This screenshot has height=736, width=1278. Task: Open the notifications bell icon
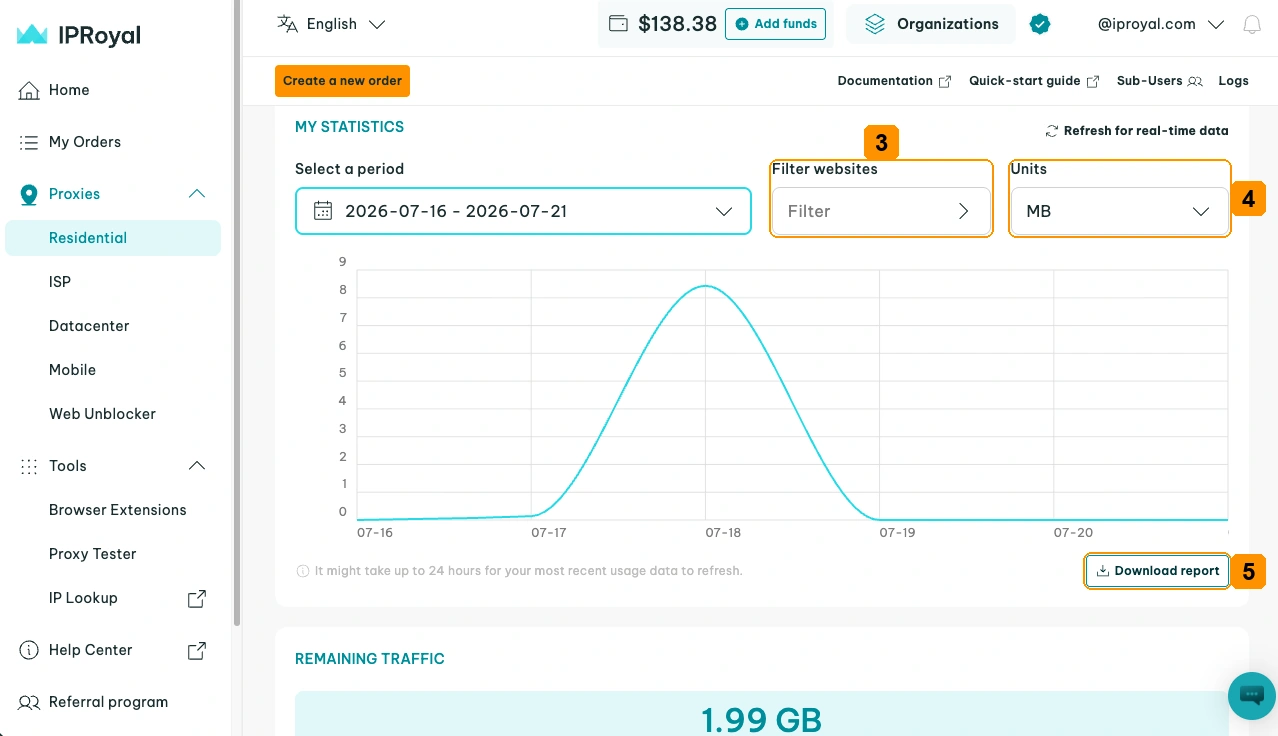pos(1251,25)
